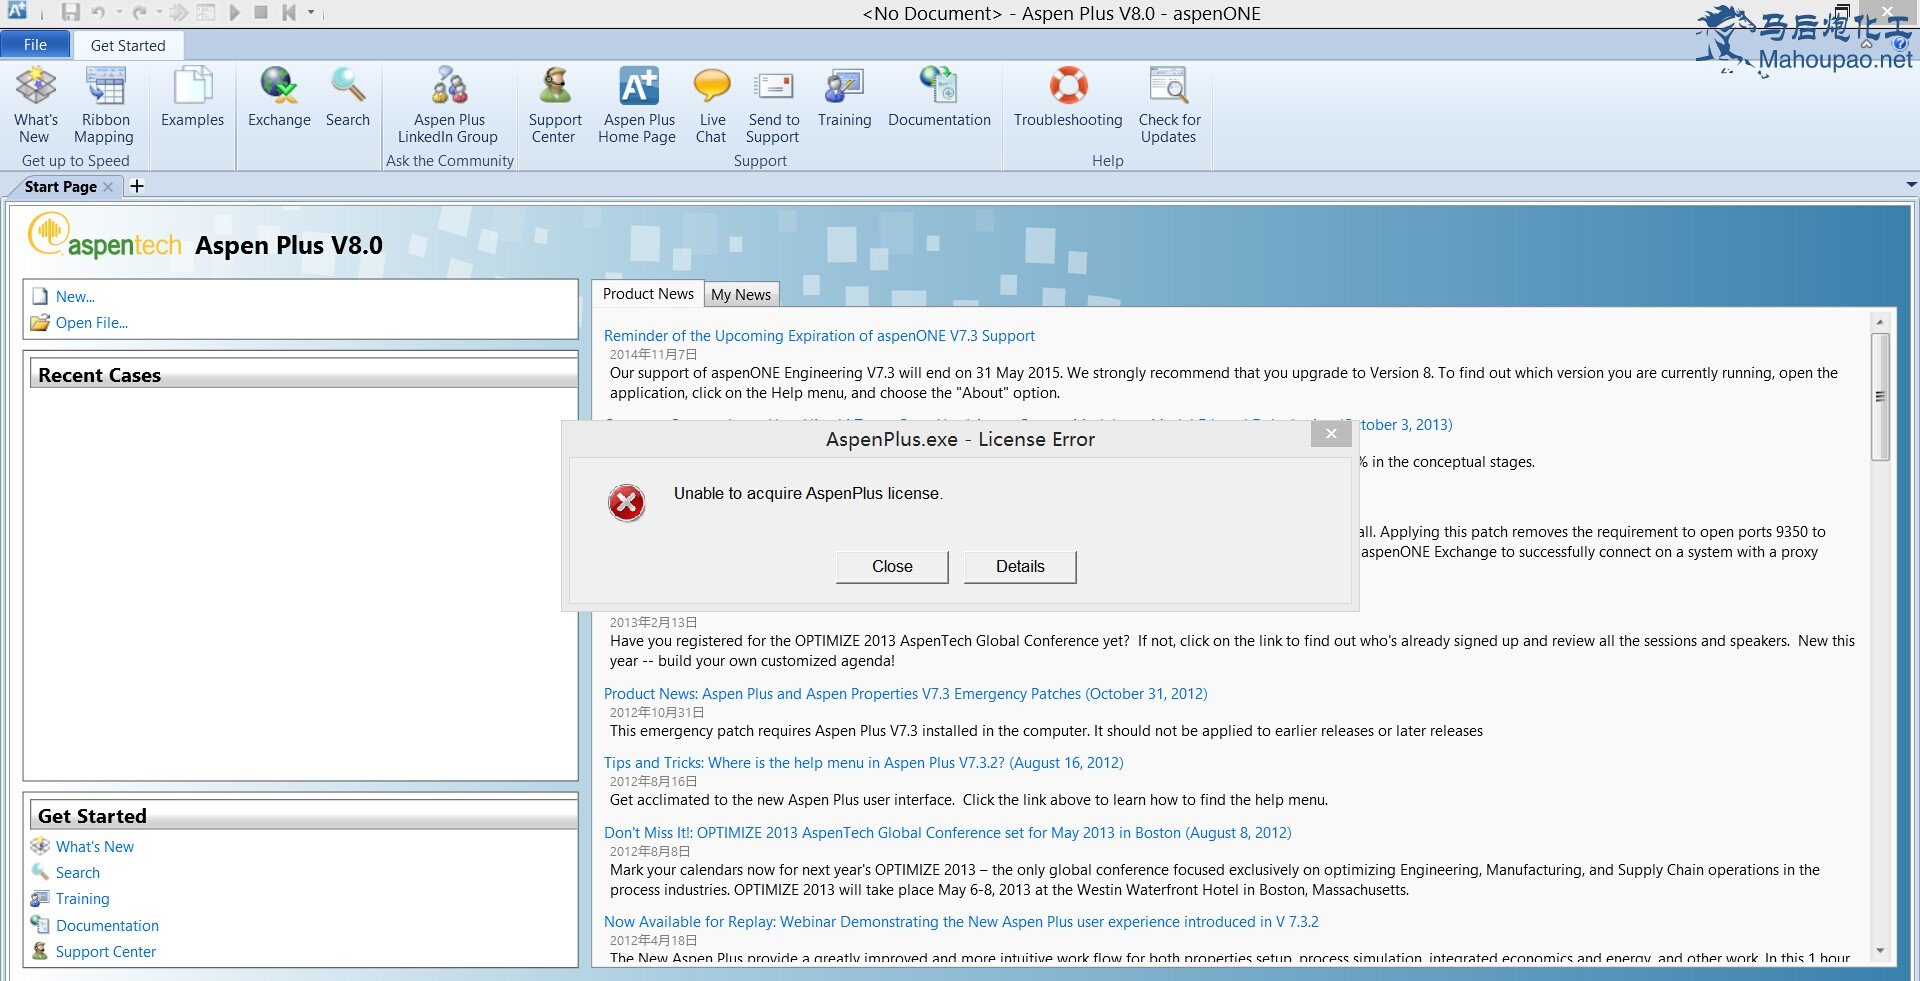1920x981 pixels.
Task: Open Ribbon Mapping tool
Action: (x=105, y=105)
